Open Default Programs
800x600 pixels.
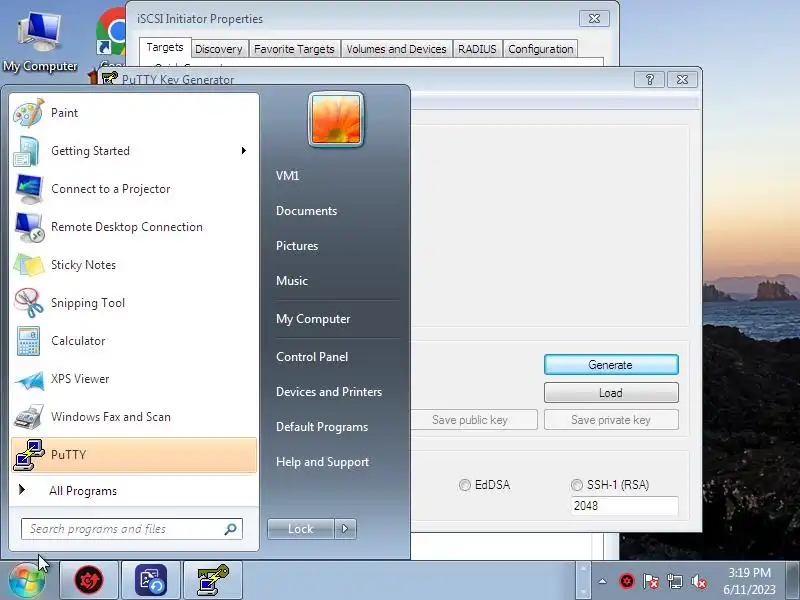(x=321, y=427)
